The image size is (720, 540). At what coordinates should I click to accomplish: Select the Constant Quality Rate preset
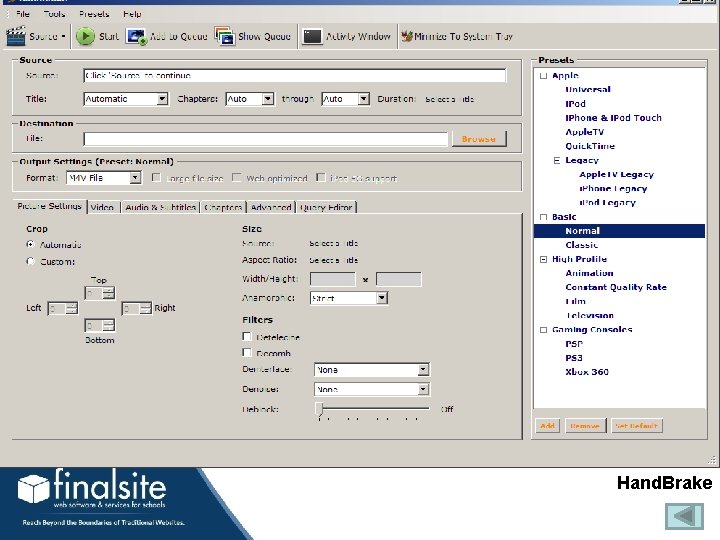[x=616, y=287]
